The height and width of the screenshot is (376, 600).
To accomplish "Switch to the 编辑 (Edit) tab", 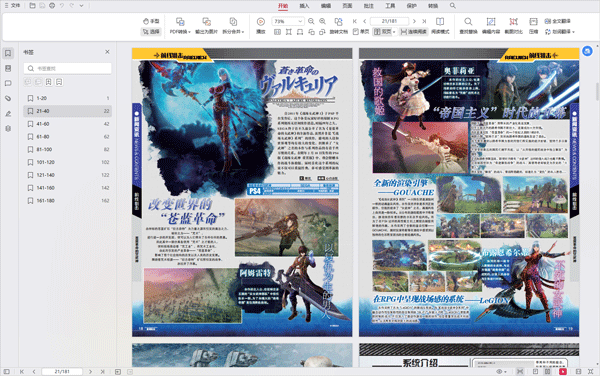I will (326, 6).
